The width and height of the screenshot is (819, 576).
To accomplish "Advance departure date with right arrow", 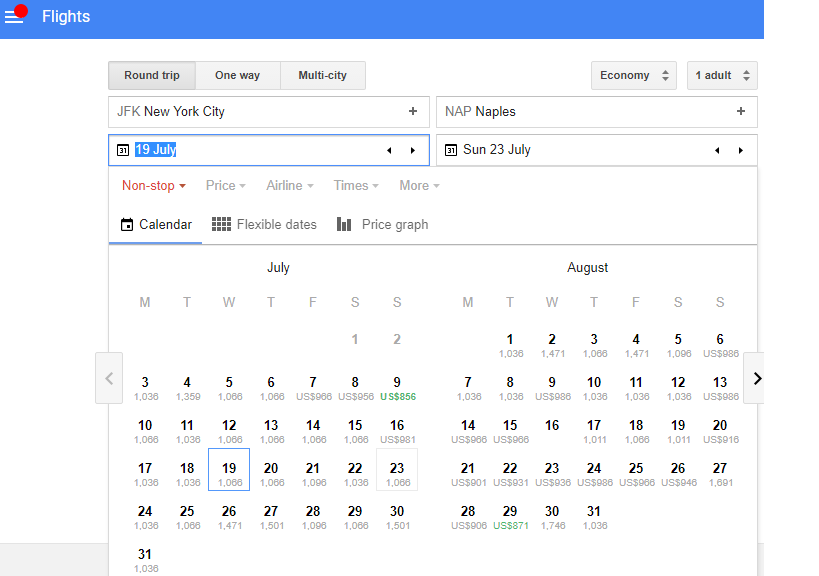I will tap(413, 150).
